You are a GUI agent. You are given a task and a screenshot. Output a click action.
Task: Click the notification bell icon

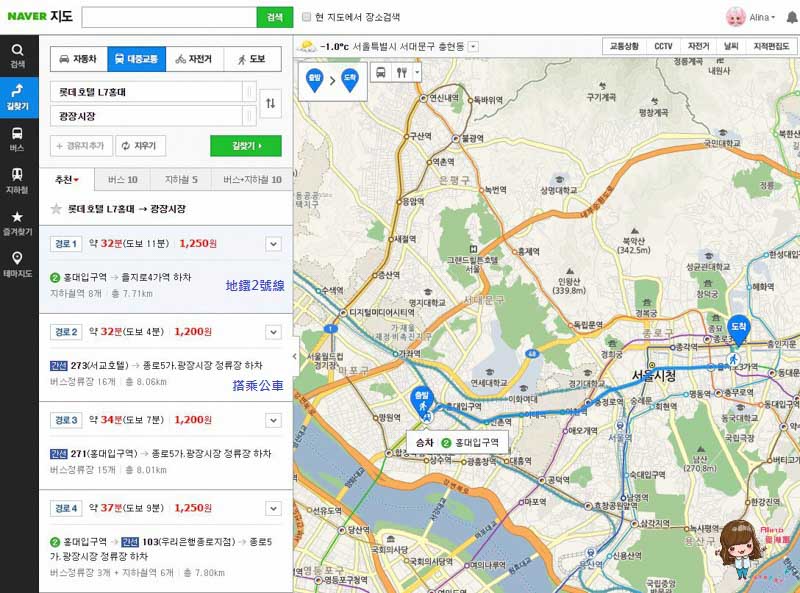click(x=791, y=17)
